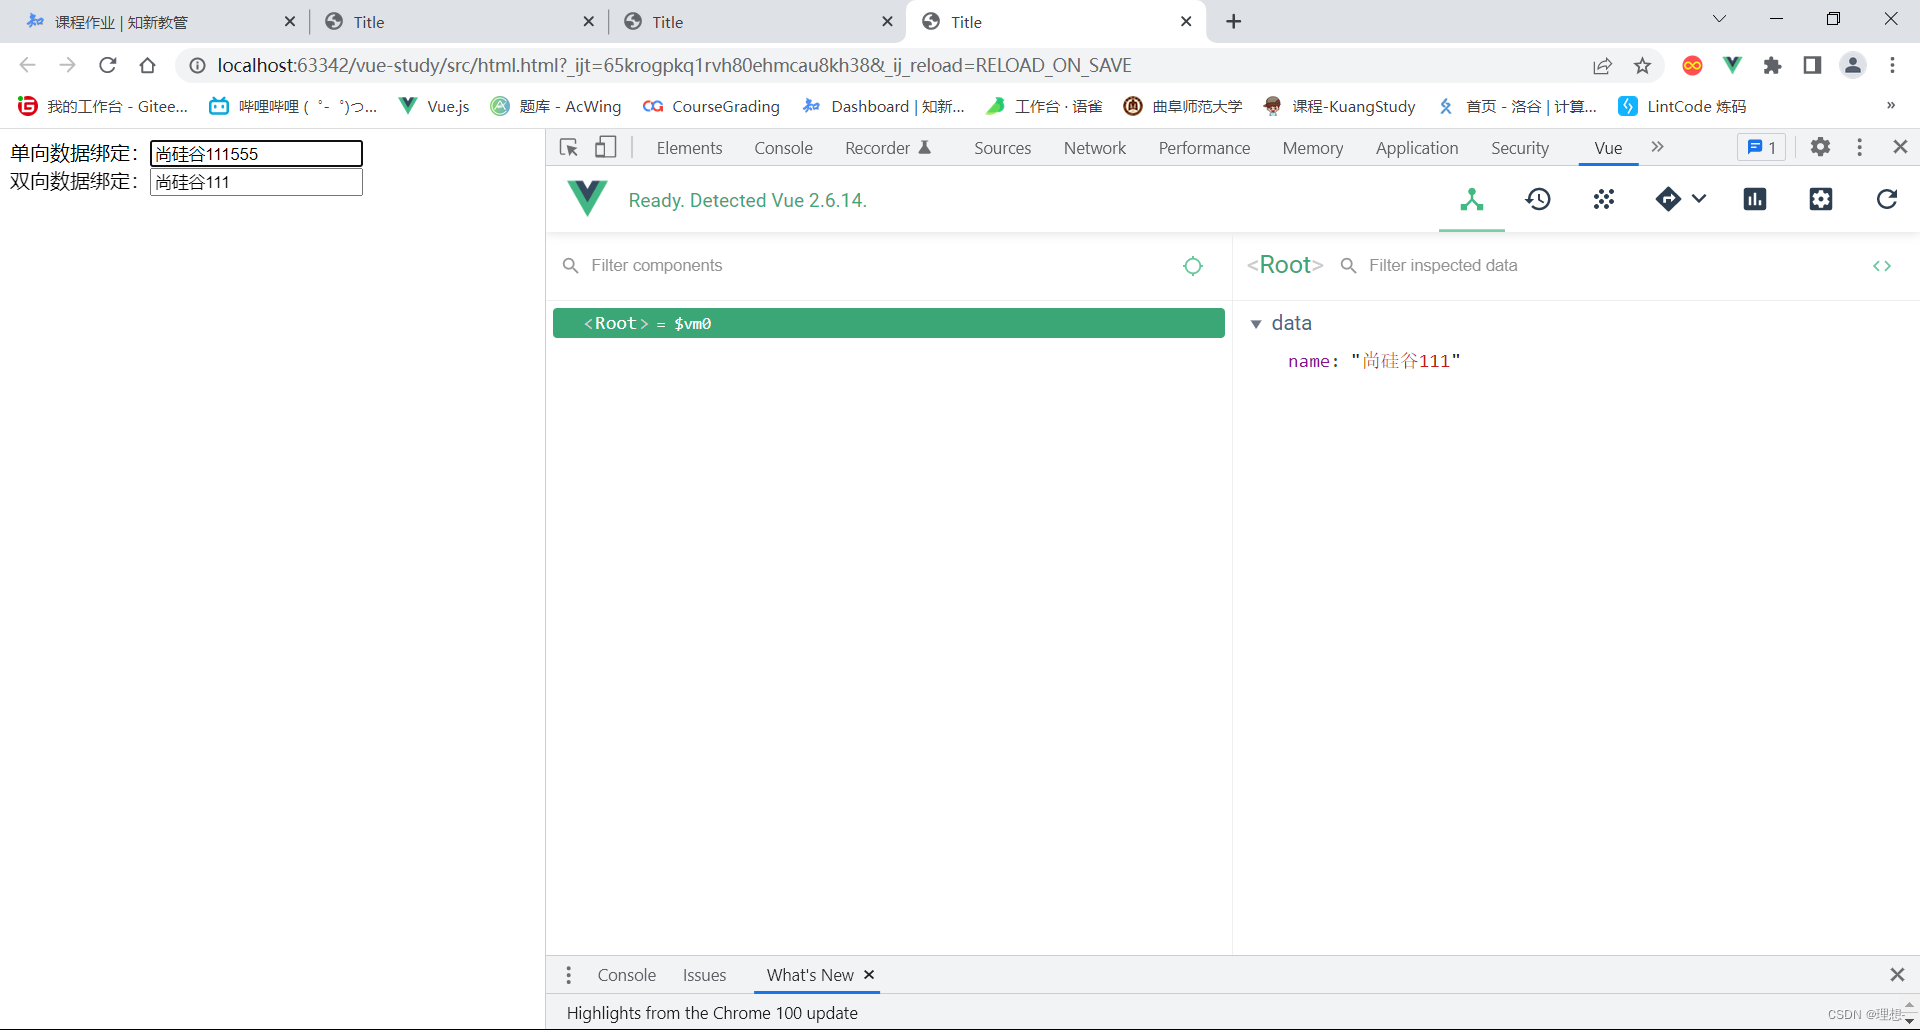Collapse the data section triangle
Screen dimensions: 1920x1030
pos(1256,324)
